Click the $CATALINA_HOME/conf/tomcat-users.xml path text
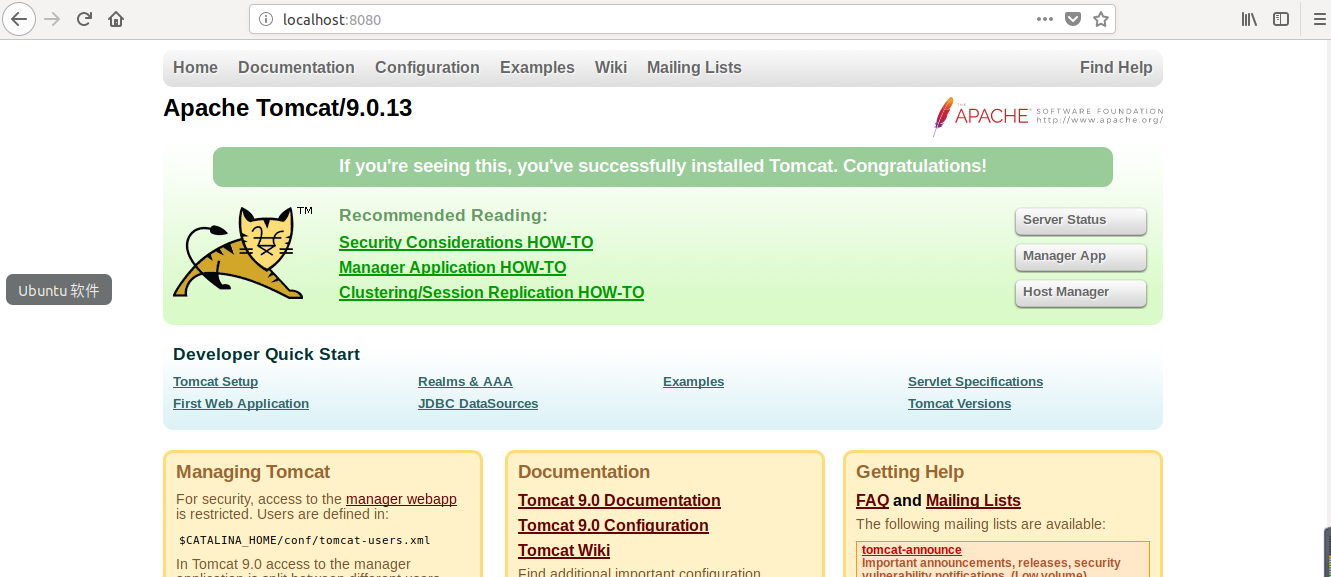 pos(304,540)
